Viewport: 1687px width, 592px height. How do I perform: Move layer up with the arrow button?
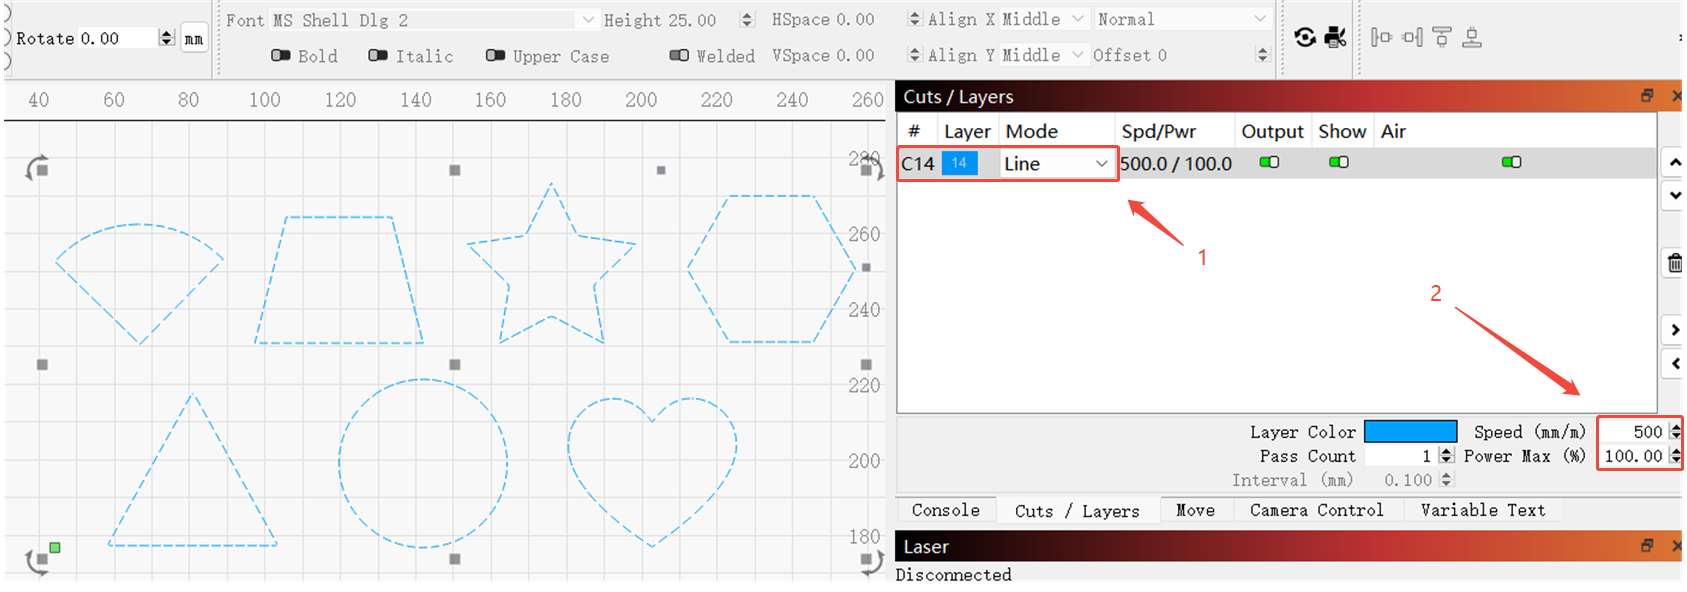pyautogui.click(x=1674, y=162)
